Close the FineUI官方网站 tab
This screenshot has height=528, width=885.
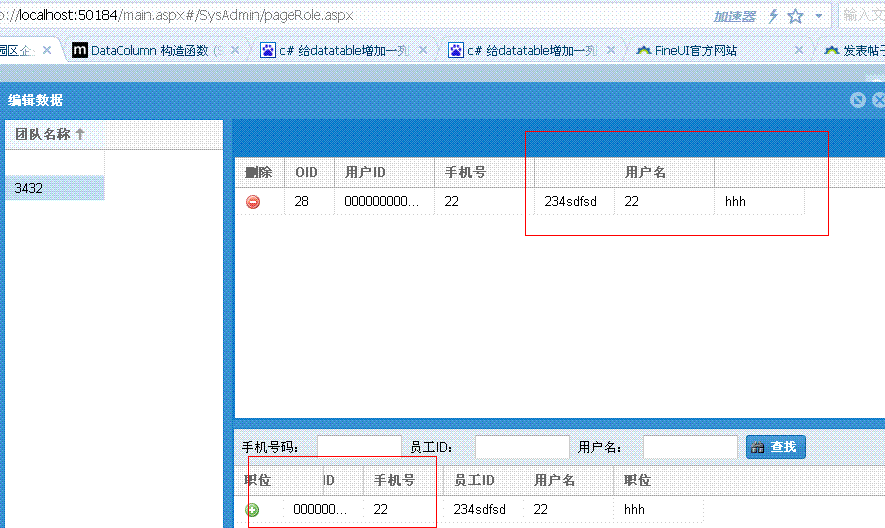pyautogui.click(x=799, y=50)
